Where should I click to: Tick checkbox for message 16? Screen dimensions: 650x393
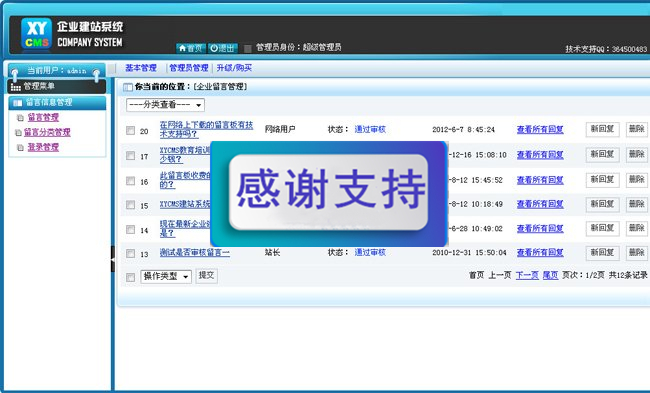[x=130, y=181]
